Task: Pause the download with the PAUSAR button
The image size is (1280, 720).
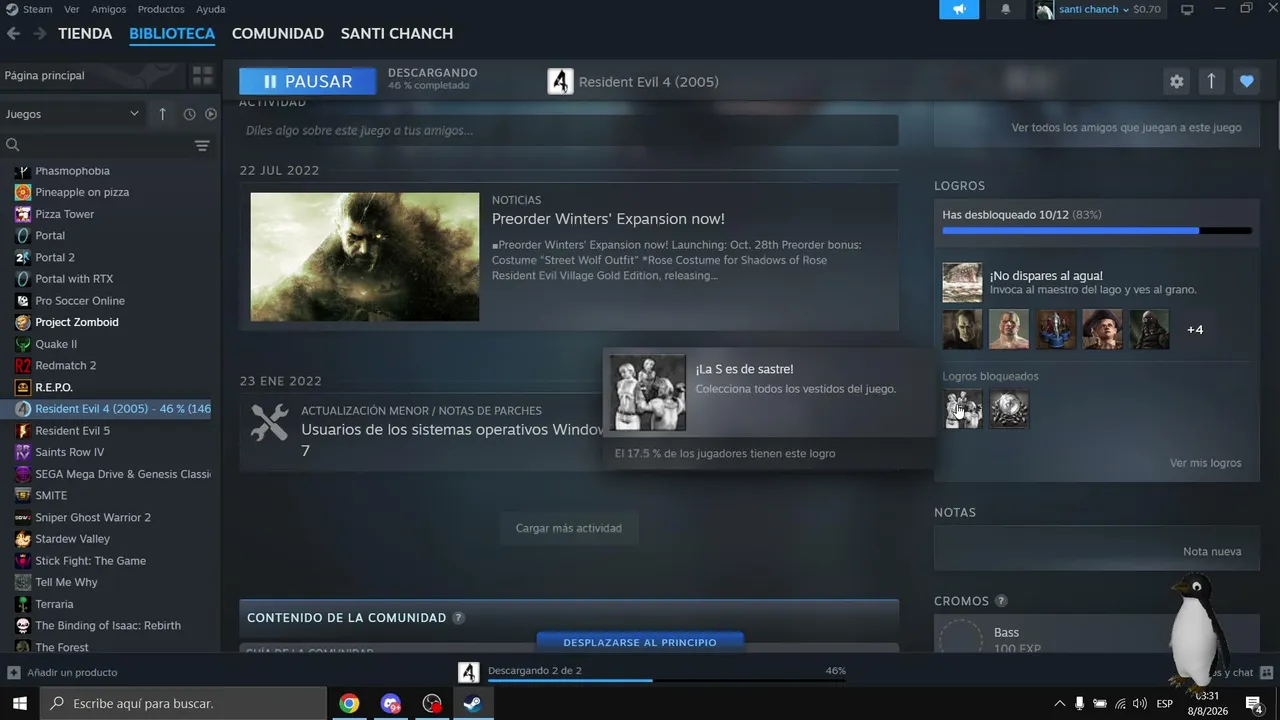Action: coord(308,82)
